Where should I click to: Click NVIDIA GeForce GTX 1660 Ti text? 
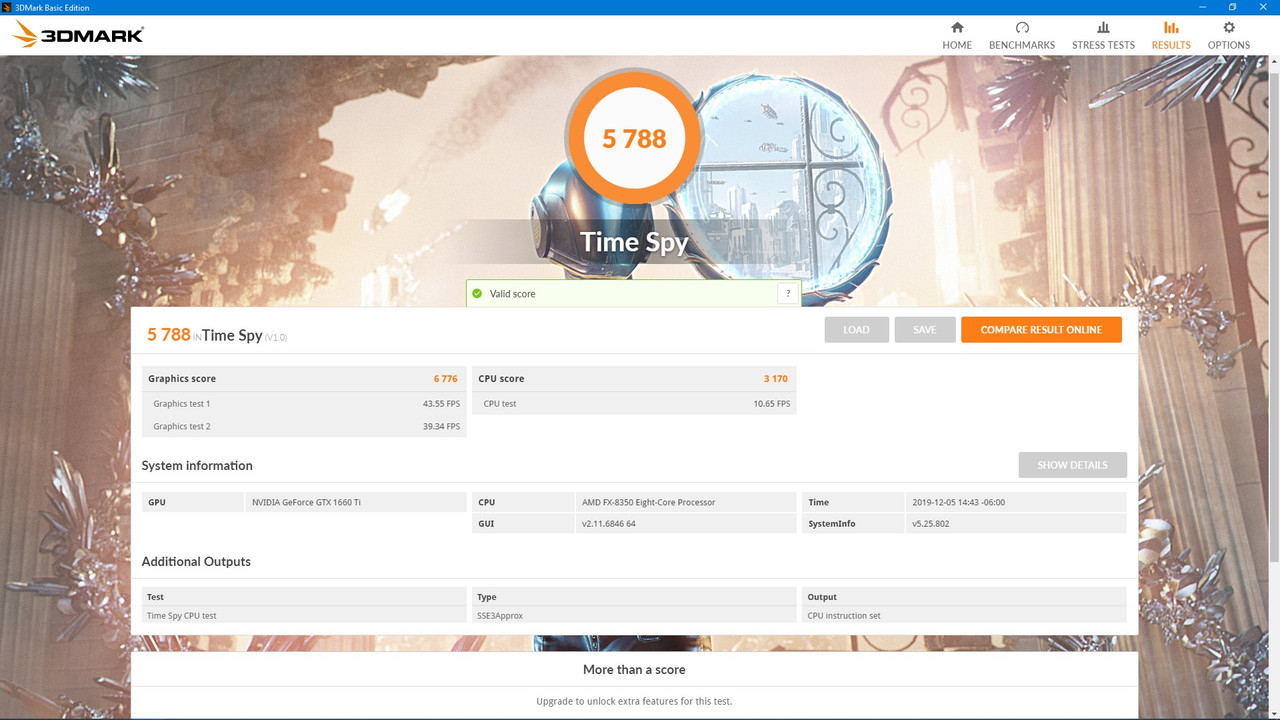click(x=306, y=502)
